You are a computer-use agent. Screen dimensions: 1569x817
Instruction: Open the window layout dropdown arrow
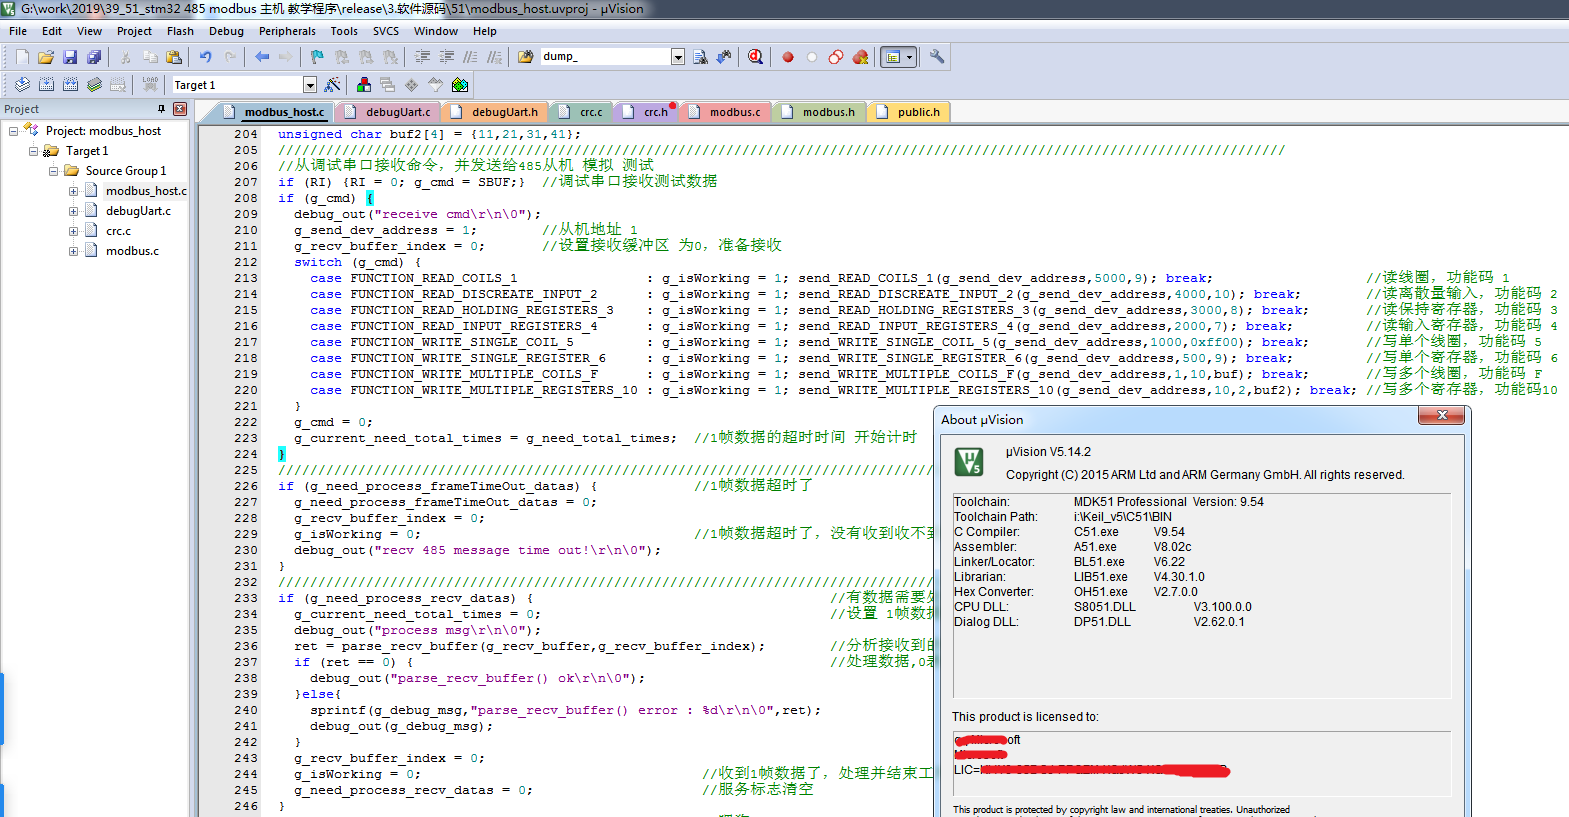pyautogui.click(x=910, y=57)
